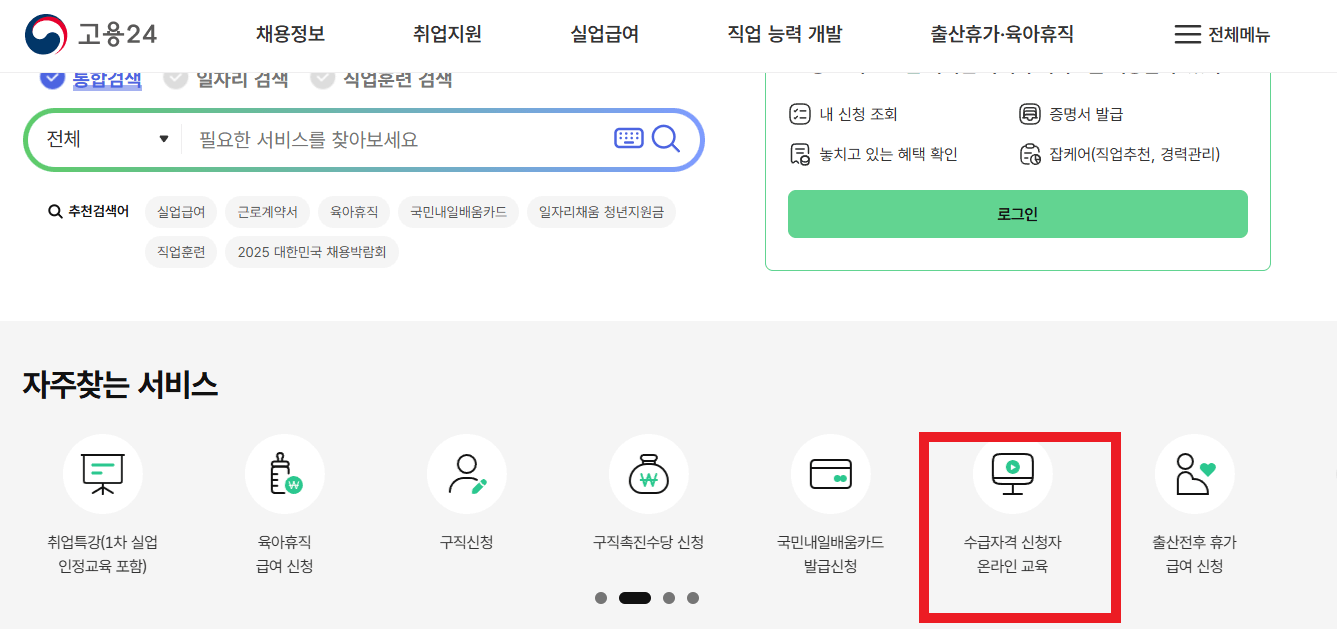Select the 취업특강 presentation board icon
1337x631 pixels.
click(x=103, y=474)
